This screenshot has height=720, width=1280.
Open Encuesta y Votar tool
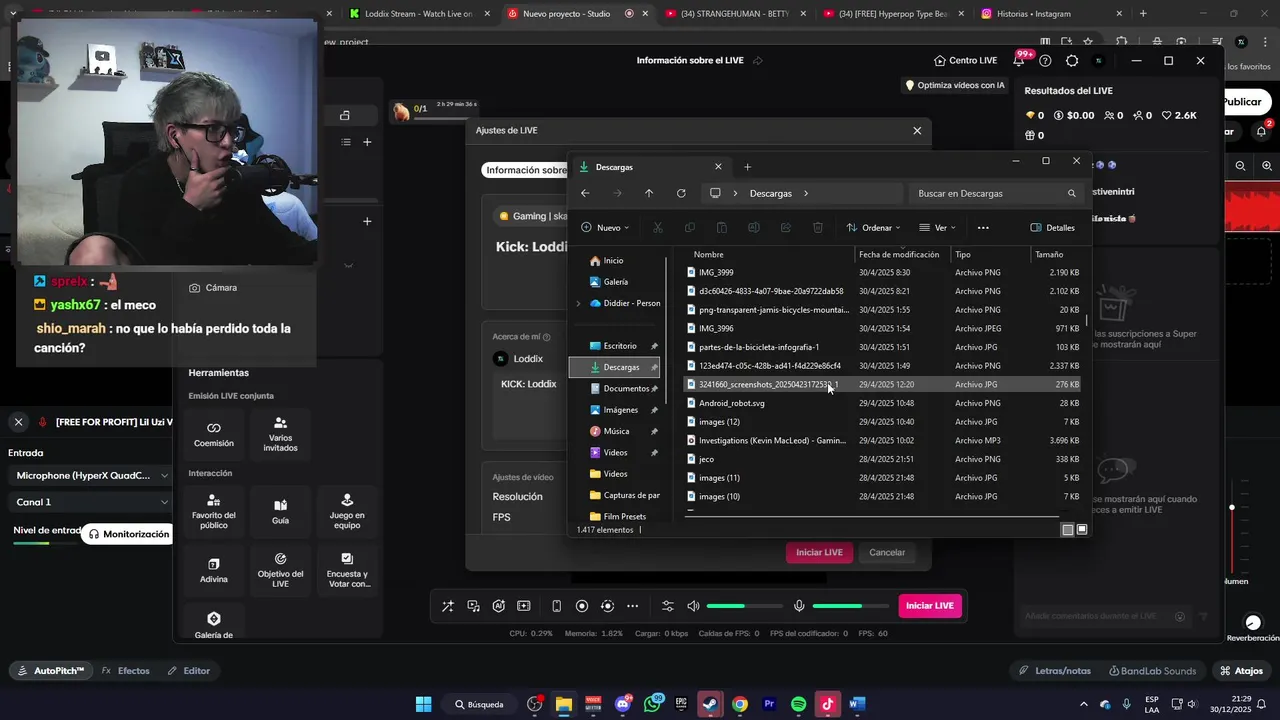[347, 570]
